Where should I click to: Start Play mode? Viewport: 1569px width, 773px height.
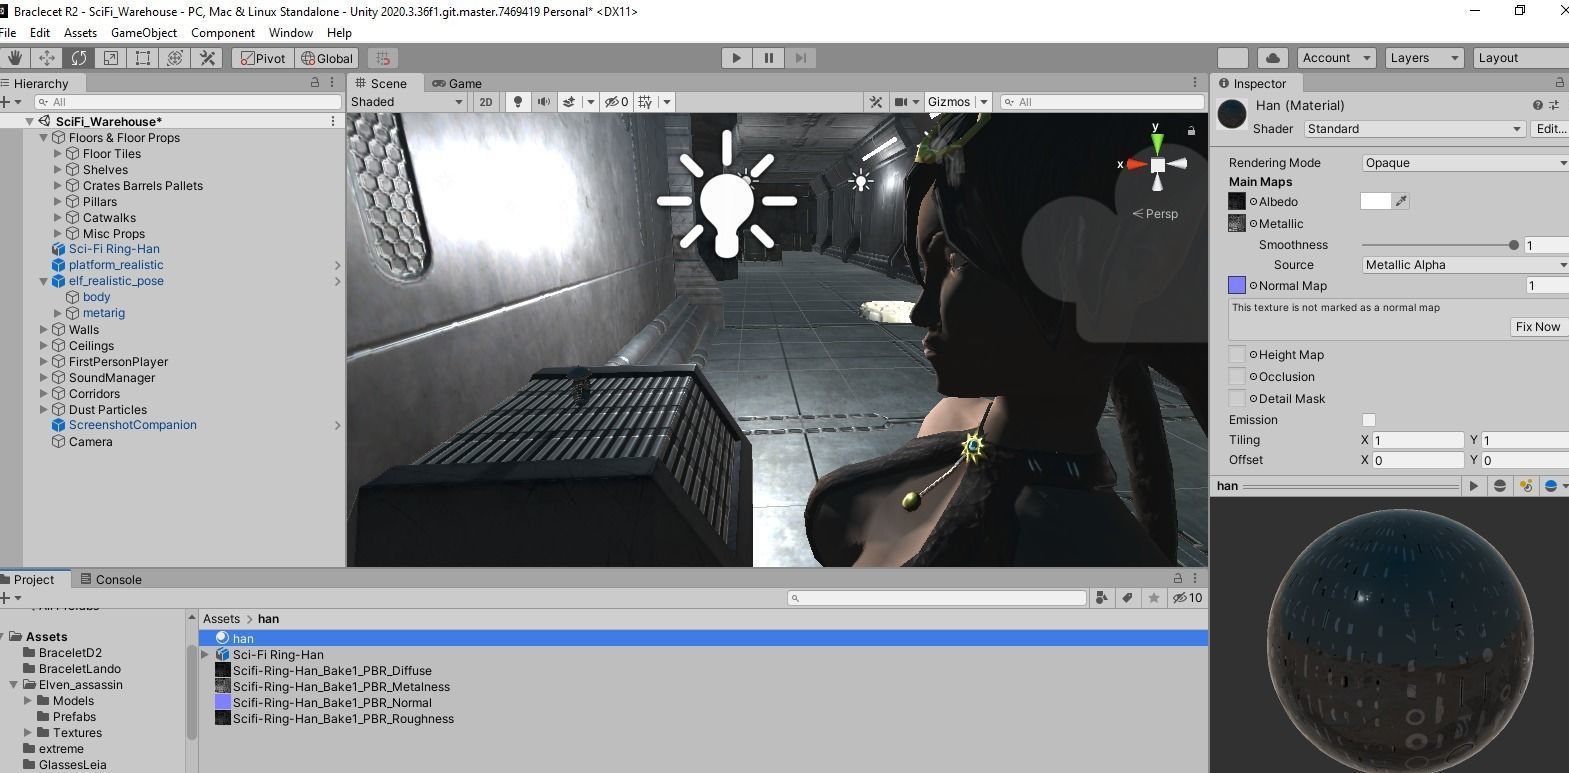(737, 58)
